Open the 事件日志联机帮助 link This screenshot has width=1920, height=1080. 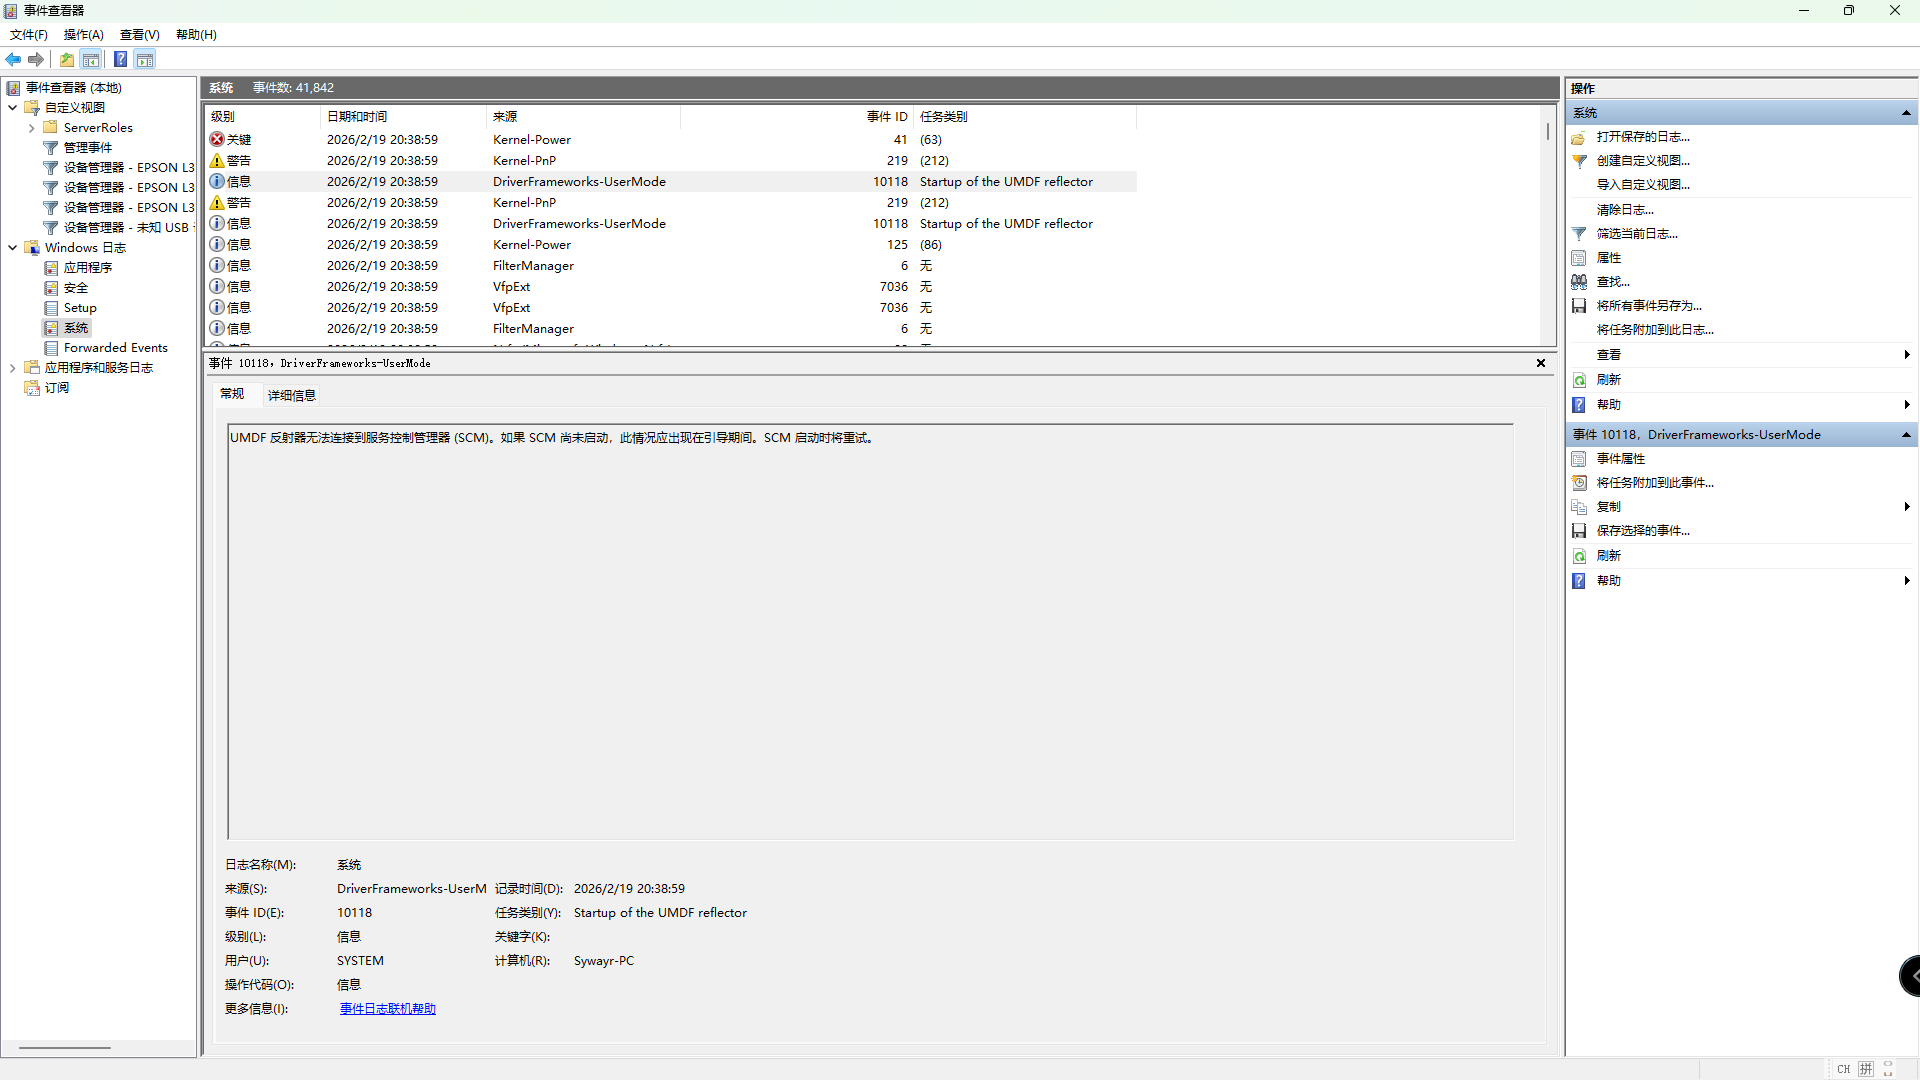click(x=387, y=1009)
